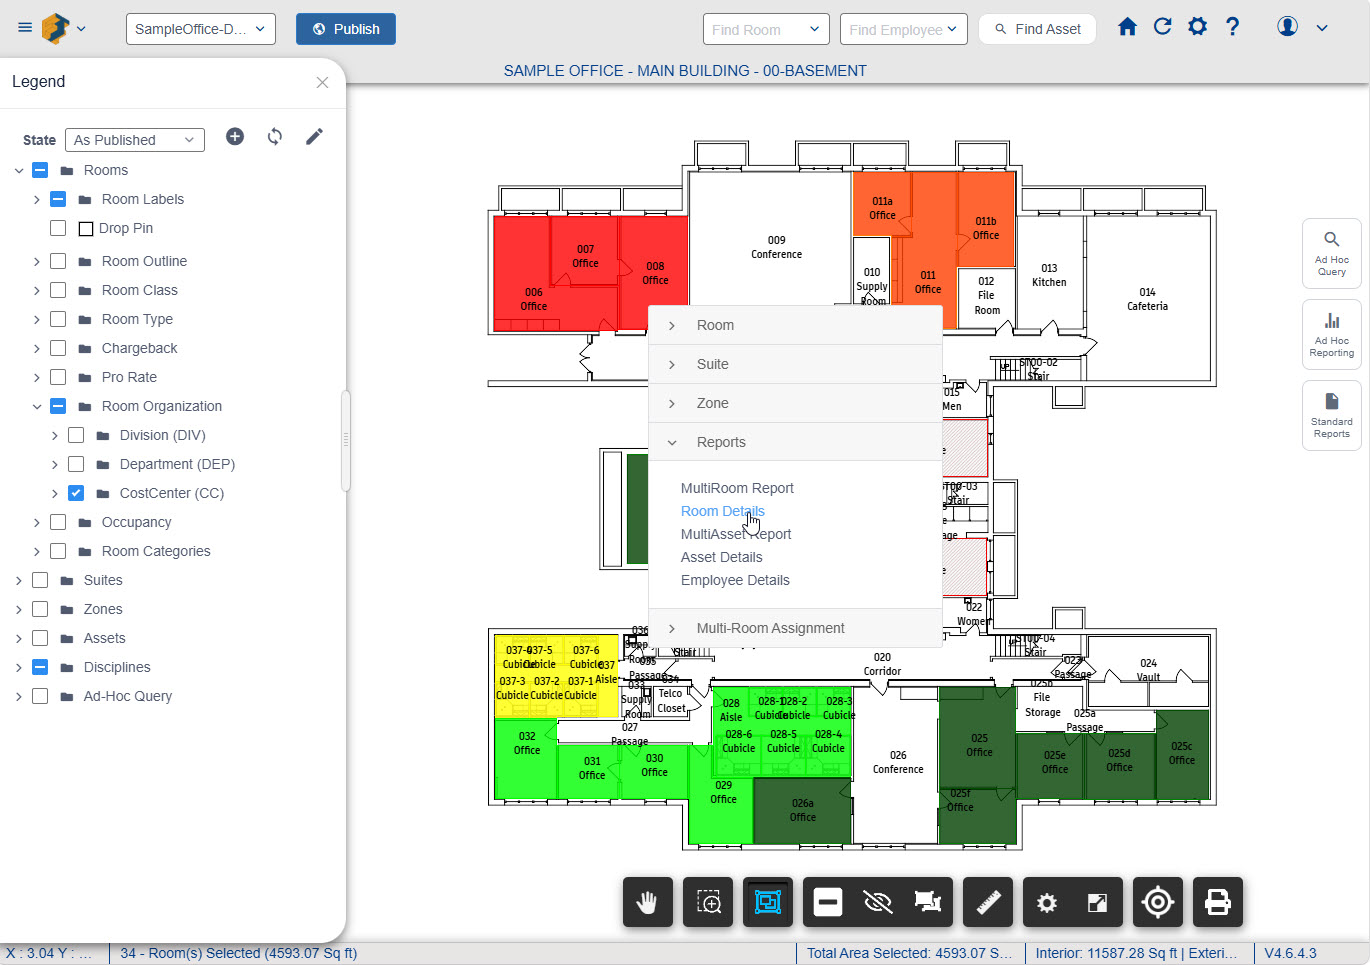The height and width of the screenshot is (965, 1370).
Task: Click the Find Asset button
Action: 1037,29
